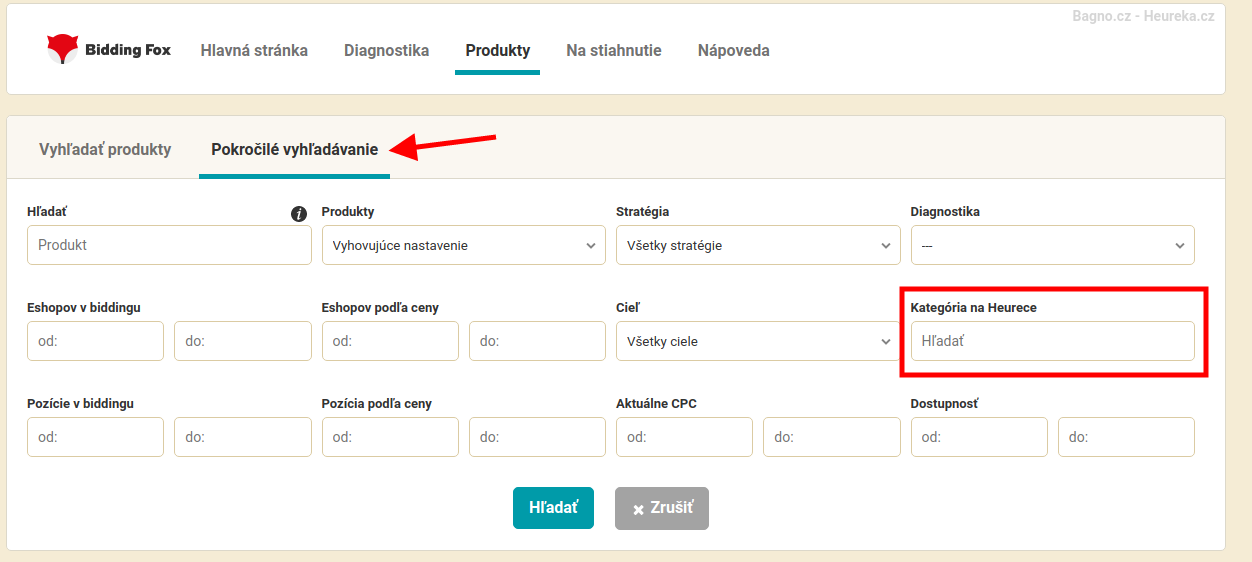Click the Bidding Fox logo icon
The image size is (1252, 562).
coord(63,49)
